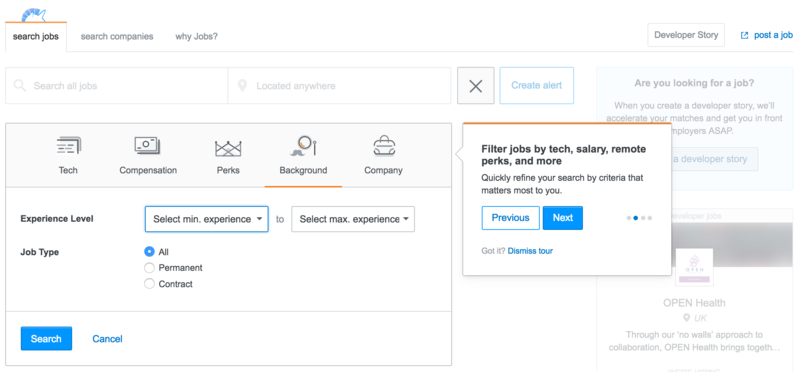Focus the Search all jobs field

pos(117,86)
